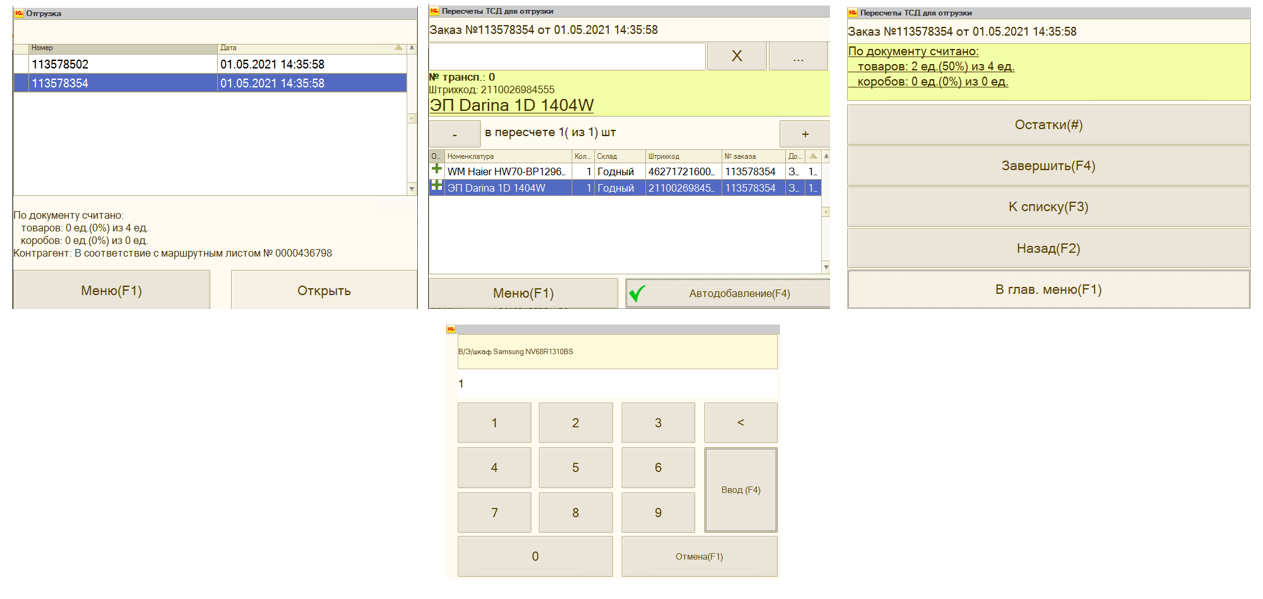The image size is (1263, 599).
Task: Click the ЭП Darina 1D 1404W heading link
Action: [511, 105]
